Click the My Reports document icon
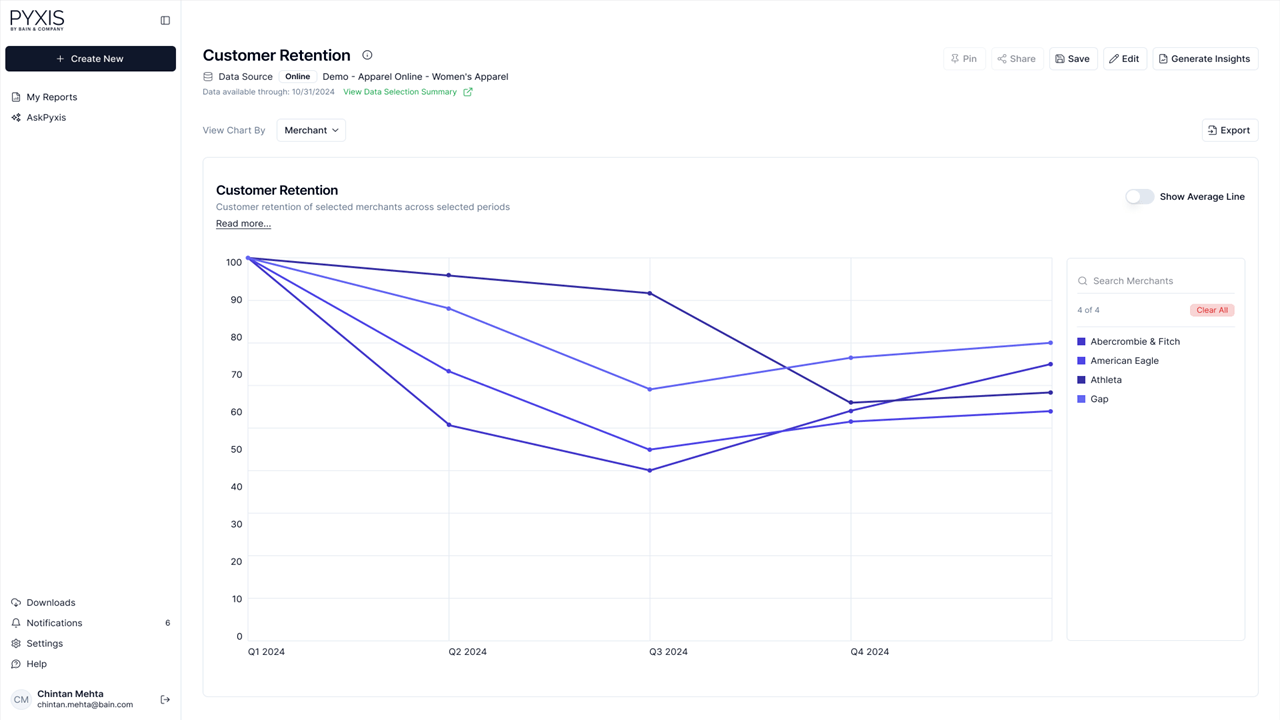This screenshot has width=1280, height=720. point(16,97)
